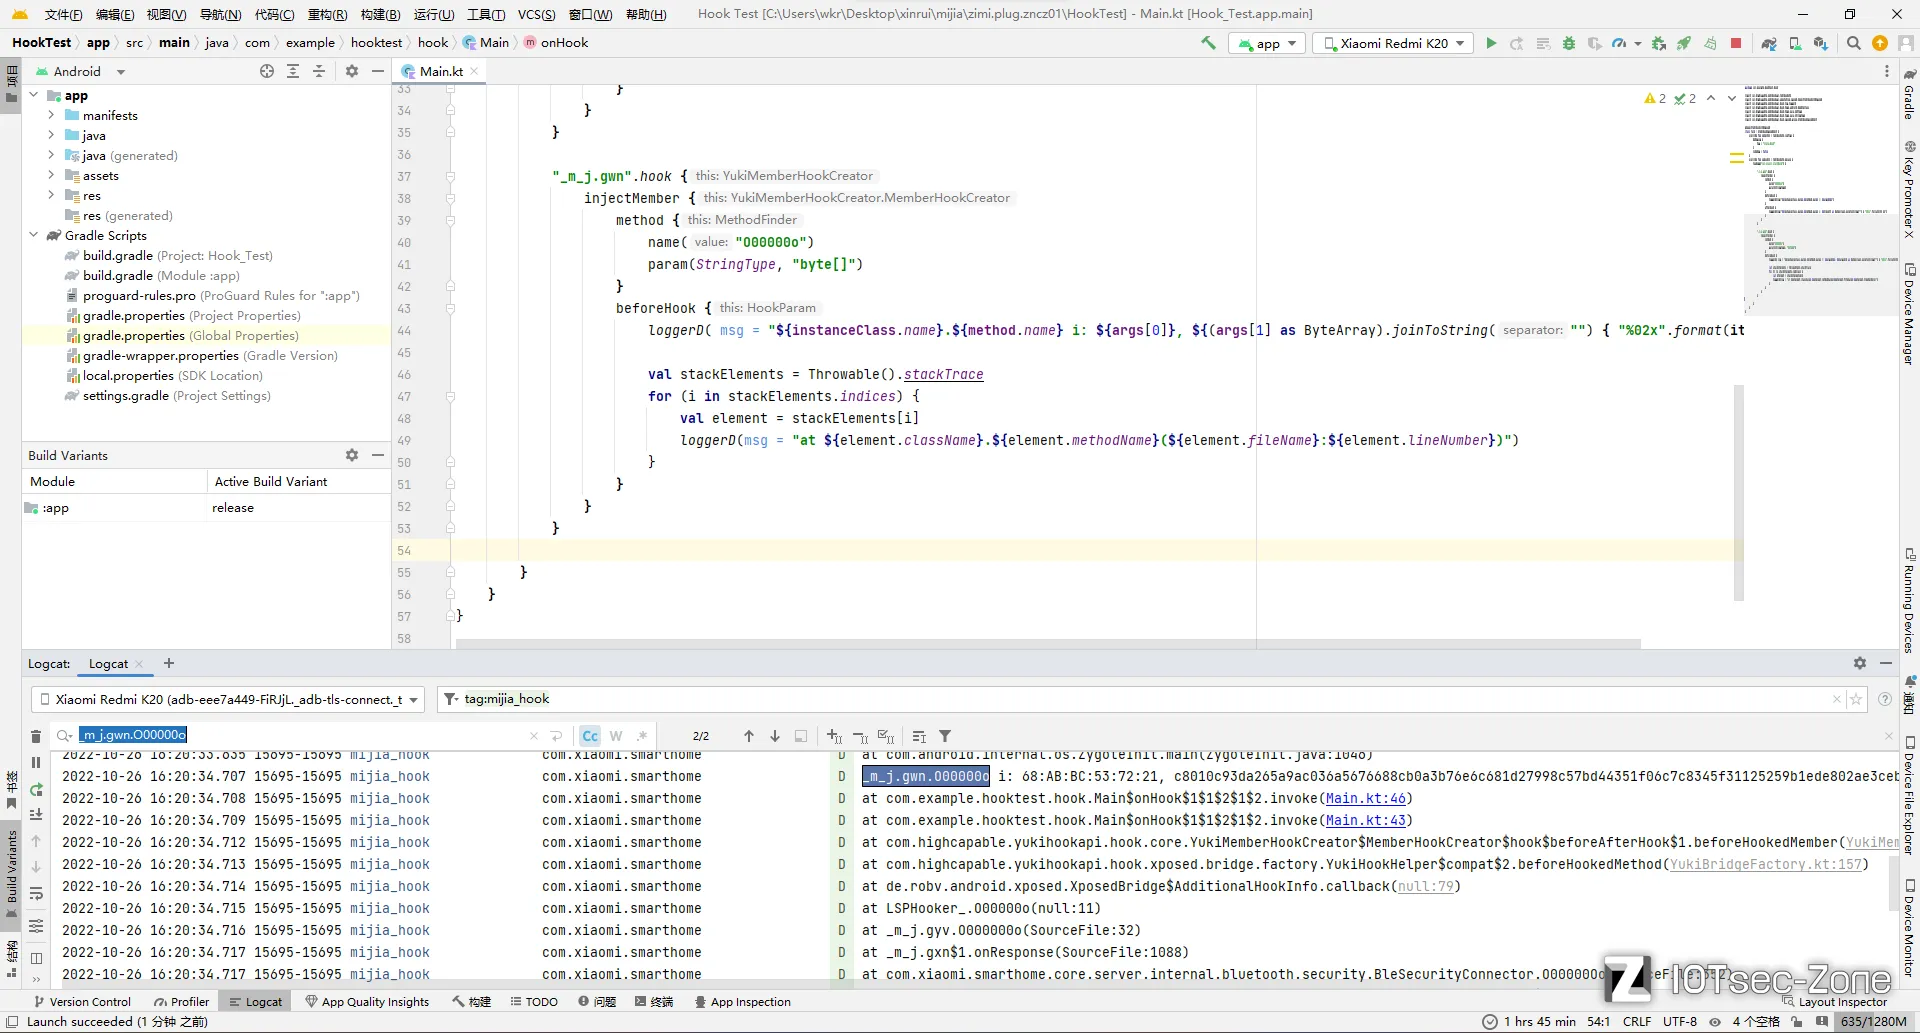Select release build variant cell

point(298,507)
